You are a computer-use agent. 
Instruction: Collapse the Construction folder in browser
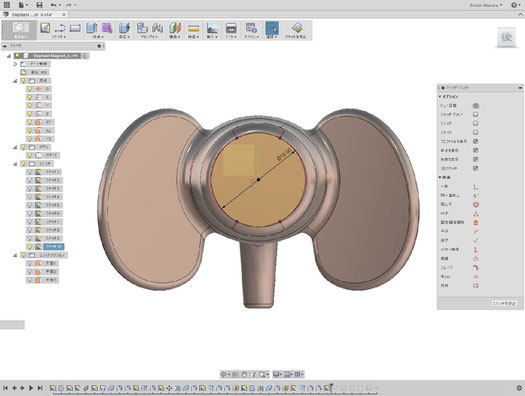pyautogui.click(x=15, y=255)
